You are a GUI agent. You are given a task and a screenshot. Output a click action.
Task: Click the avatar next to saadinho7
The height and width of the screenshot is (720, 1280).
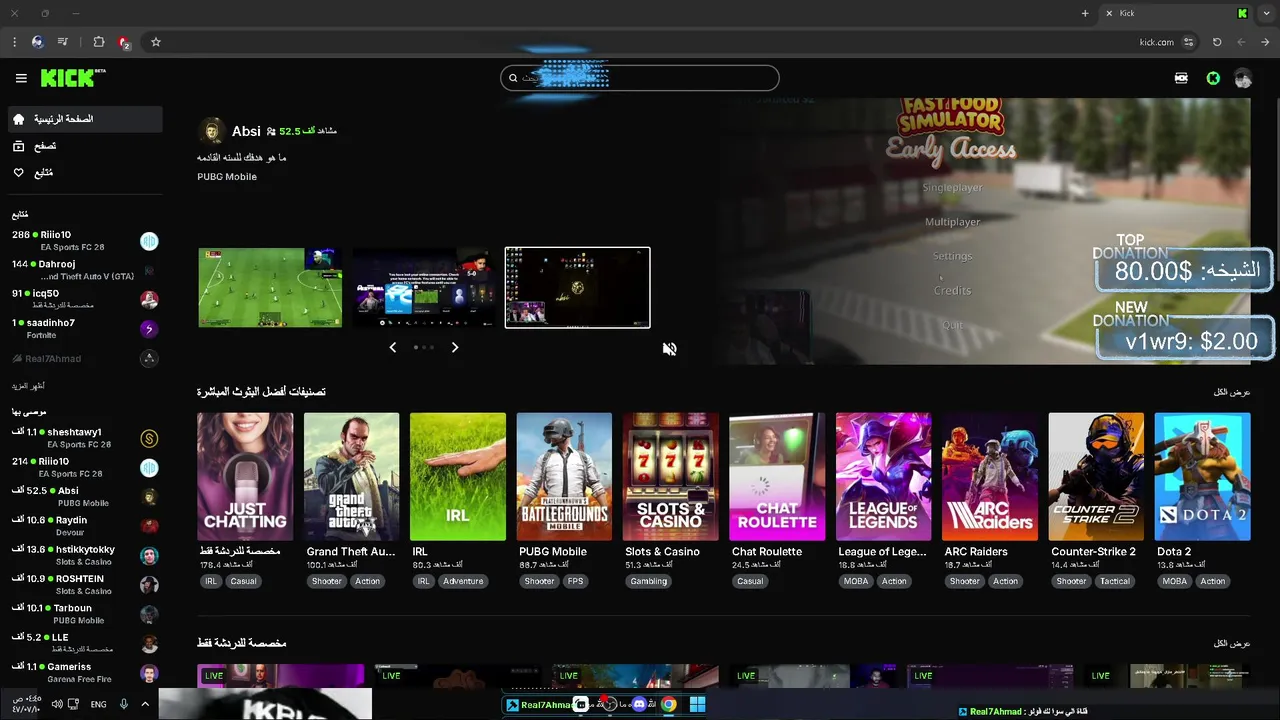[149, 329]
